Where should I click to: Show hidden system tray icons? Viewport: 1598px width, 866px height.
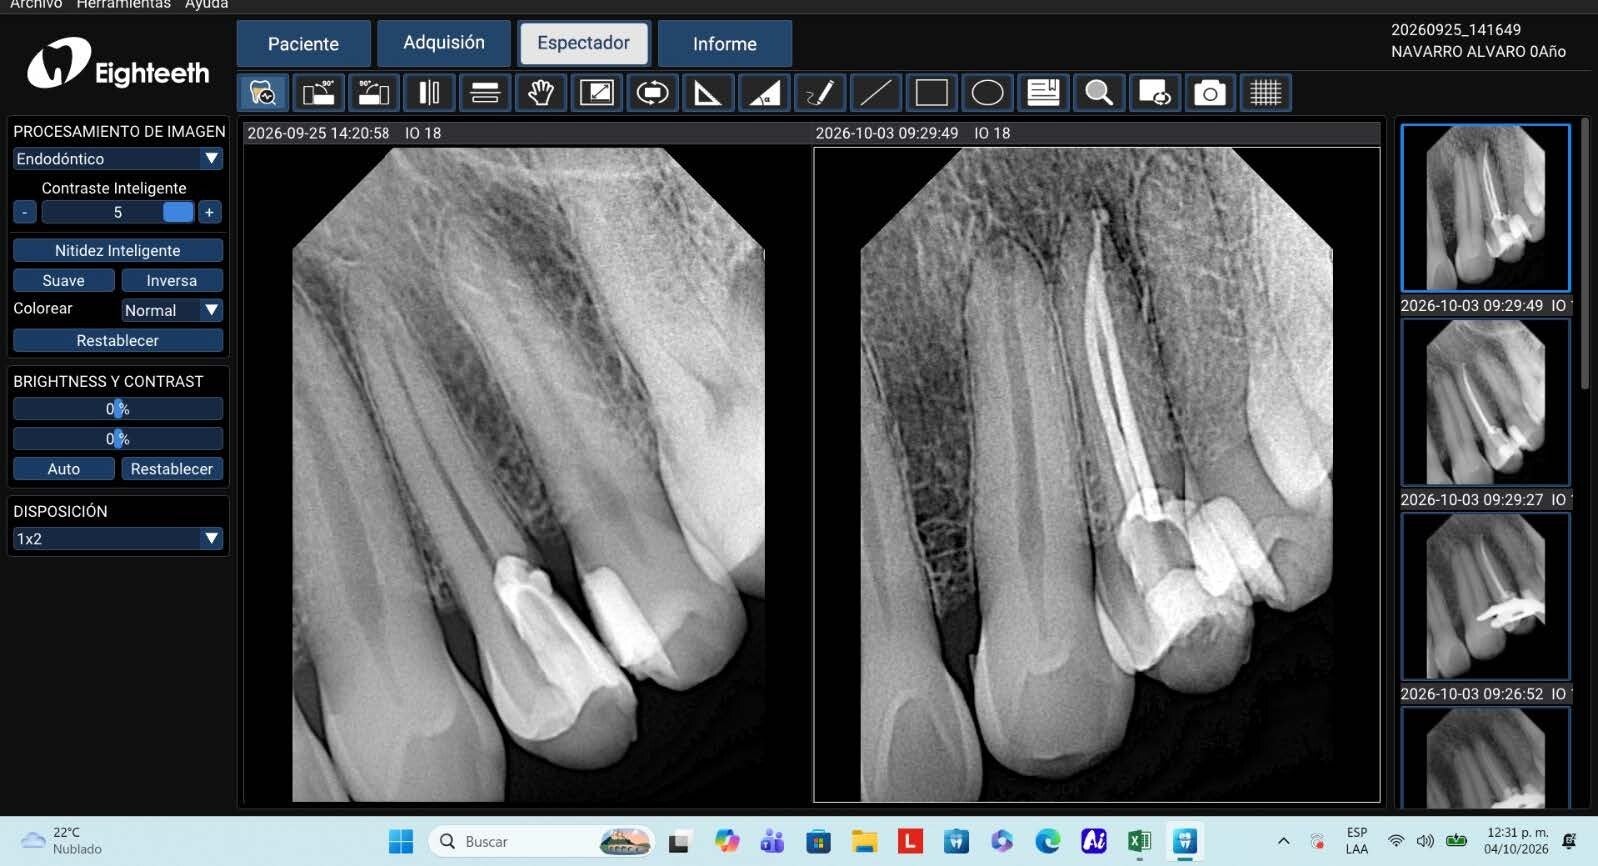pyautogui.click(x=1284, y=841)
